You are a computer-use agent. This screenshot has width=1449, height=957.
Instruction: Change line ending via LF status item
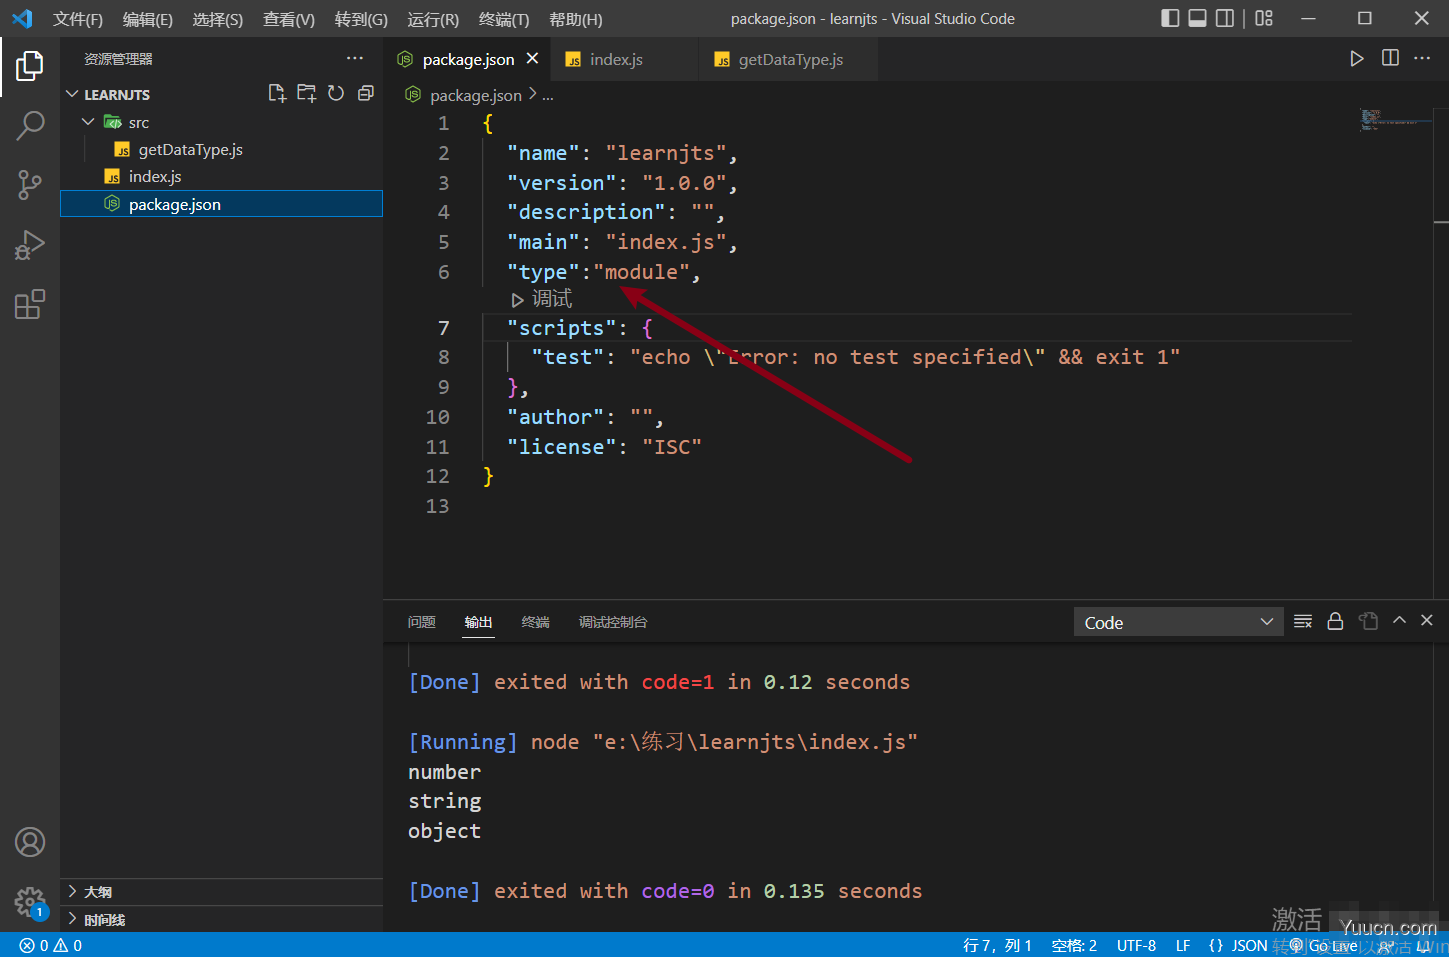point(1183,945)
